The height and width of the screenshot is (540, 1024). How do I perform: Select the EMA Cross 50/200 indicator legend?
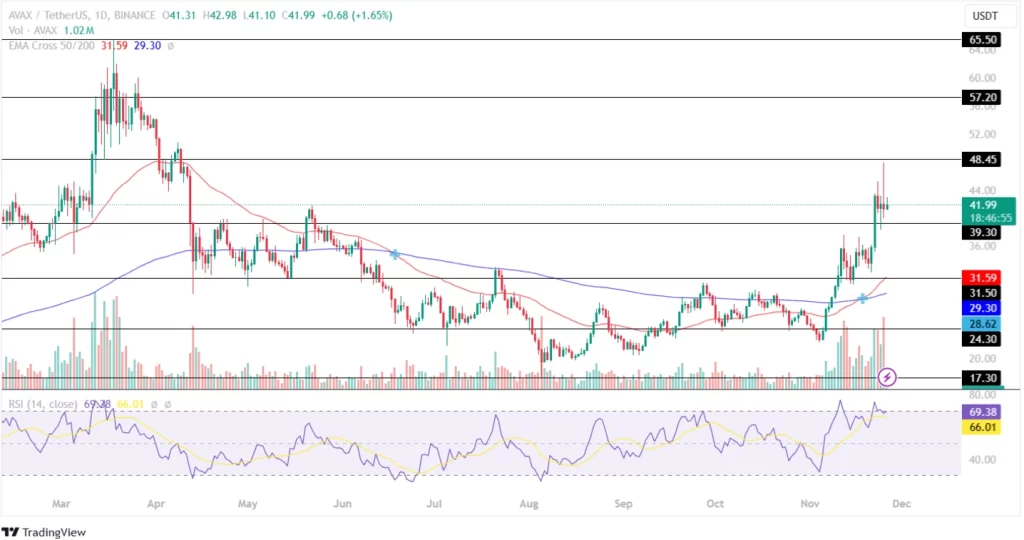(52, 46)
